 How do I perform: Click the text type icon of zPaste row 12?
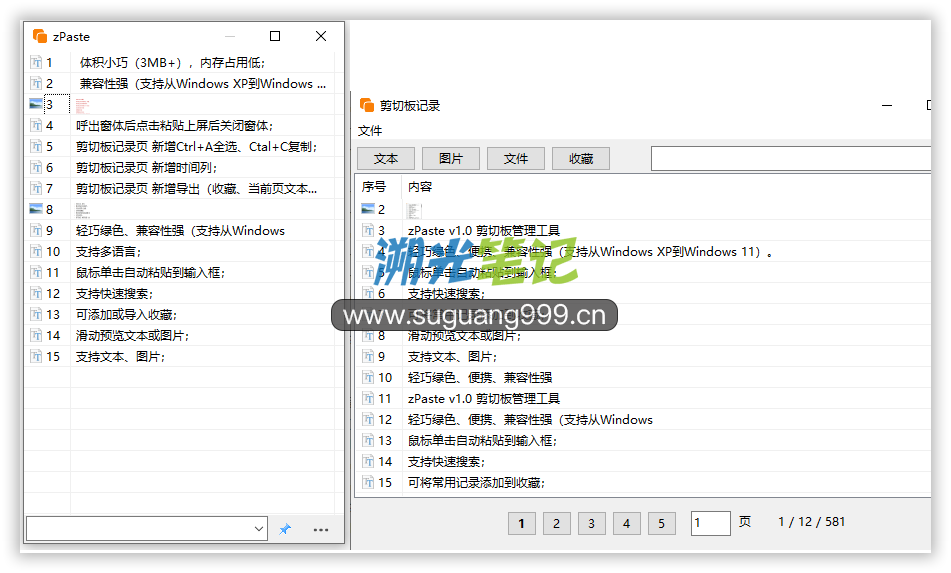(36, 293)
